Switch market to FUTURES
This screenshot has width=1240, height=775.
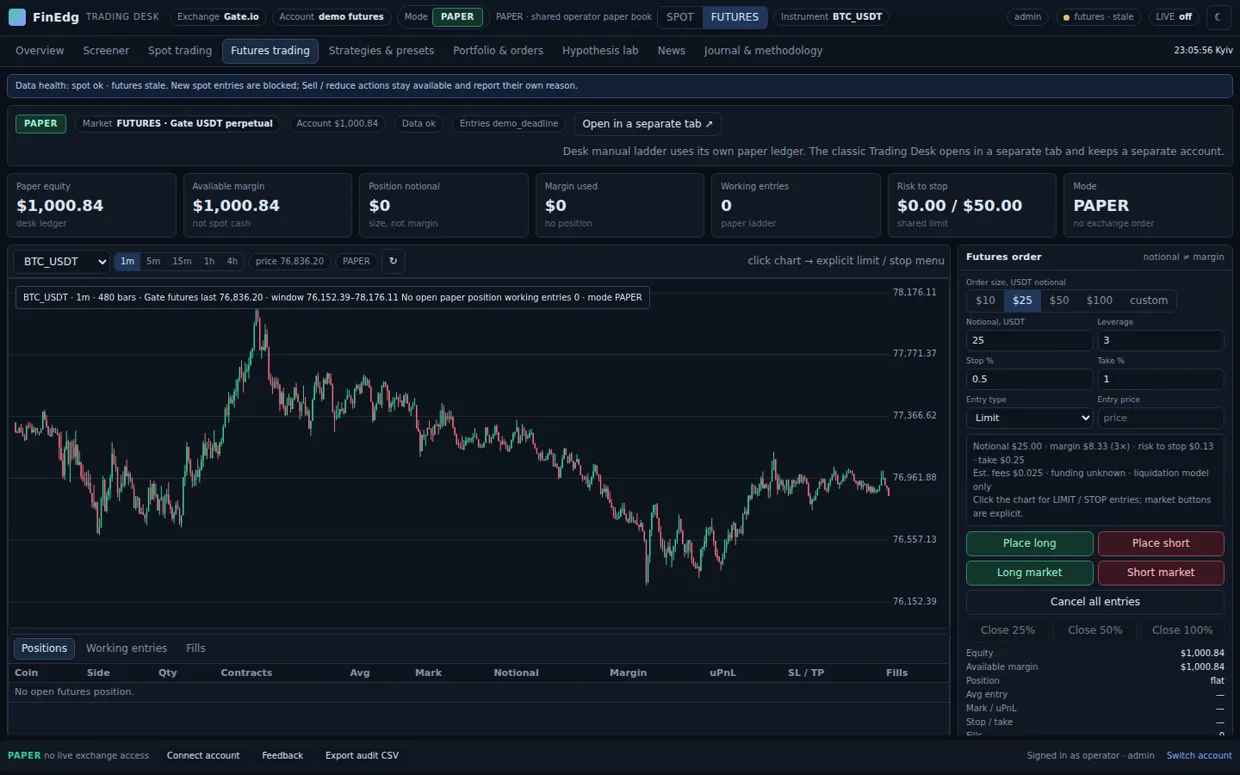(x=735, y=17)
